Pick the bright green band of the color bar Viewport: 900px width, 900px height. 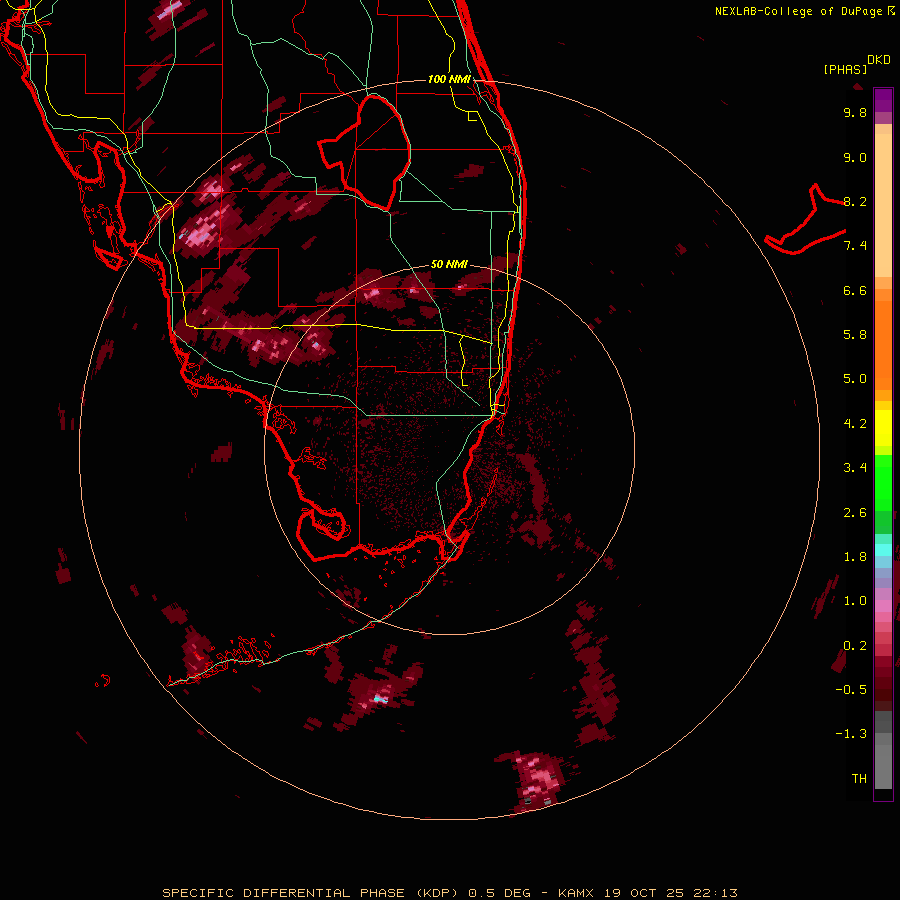(883, 482)
